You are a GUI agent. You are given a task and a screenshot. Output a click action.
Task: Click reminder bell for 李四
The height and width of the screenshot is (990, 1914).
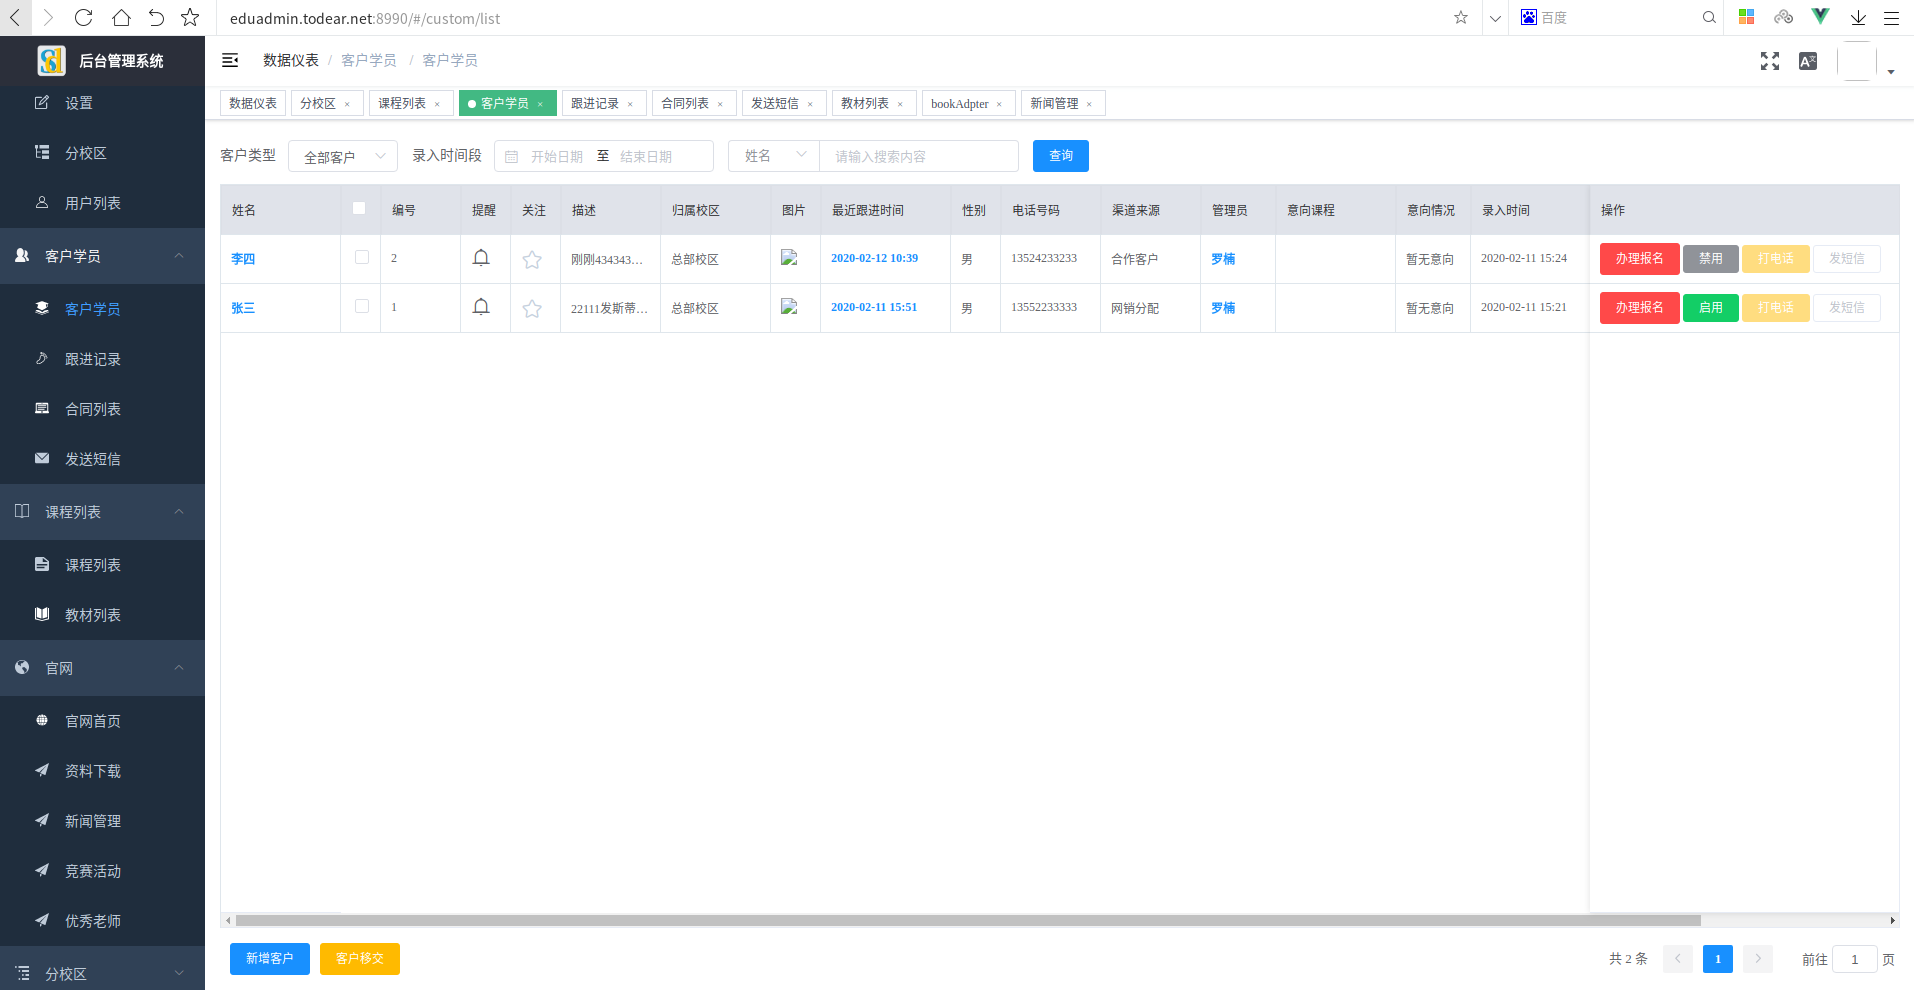pyautogui.click(x=481, y=258)
